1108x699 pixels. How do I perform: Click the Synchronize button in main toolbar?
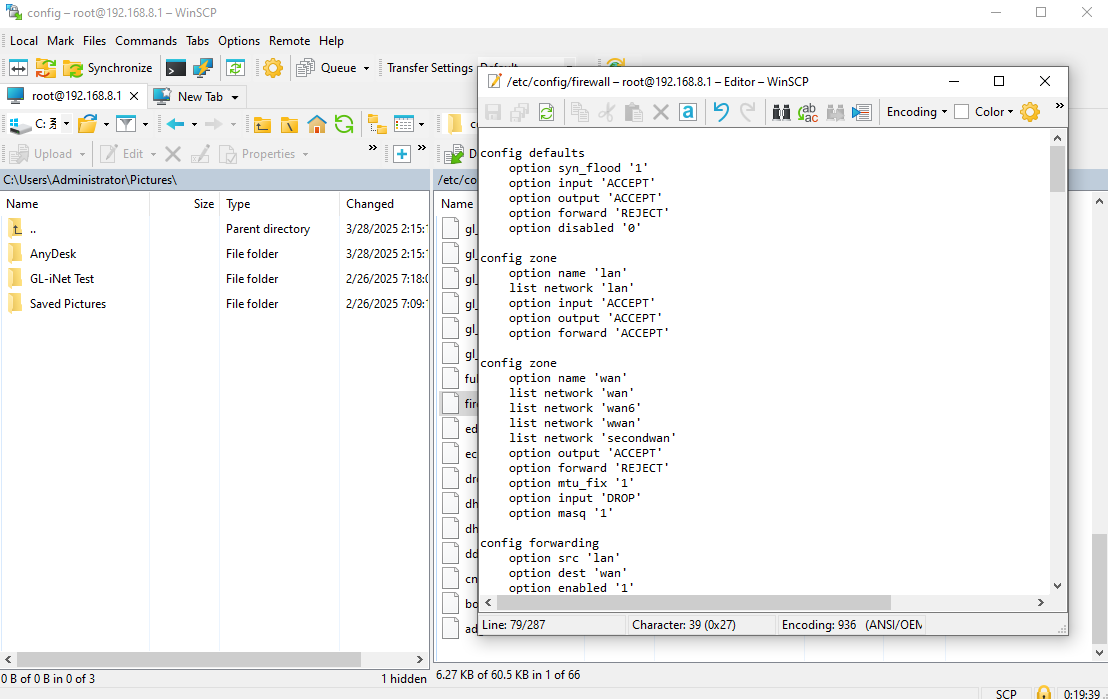(108, 68)
